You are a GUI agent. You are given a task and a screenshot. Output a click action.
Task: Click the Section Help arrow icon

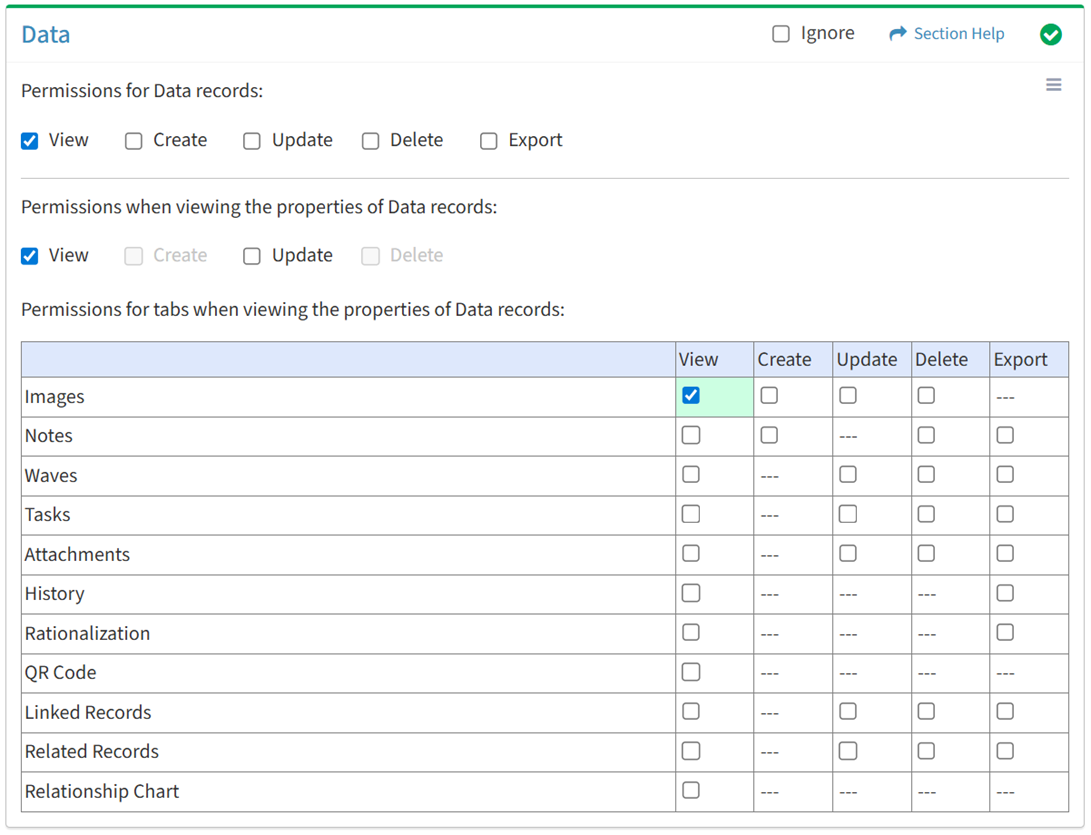click(x=897, y=34)
